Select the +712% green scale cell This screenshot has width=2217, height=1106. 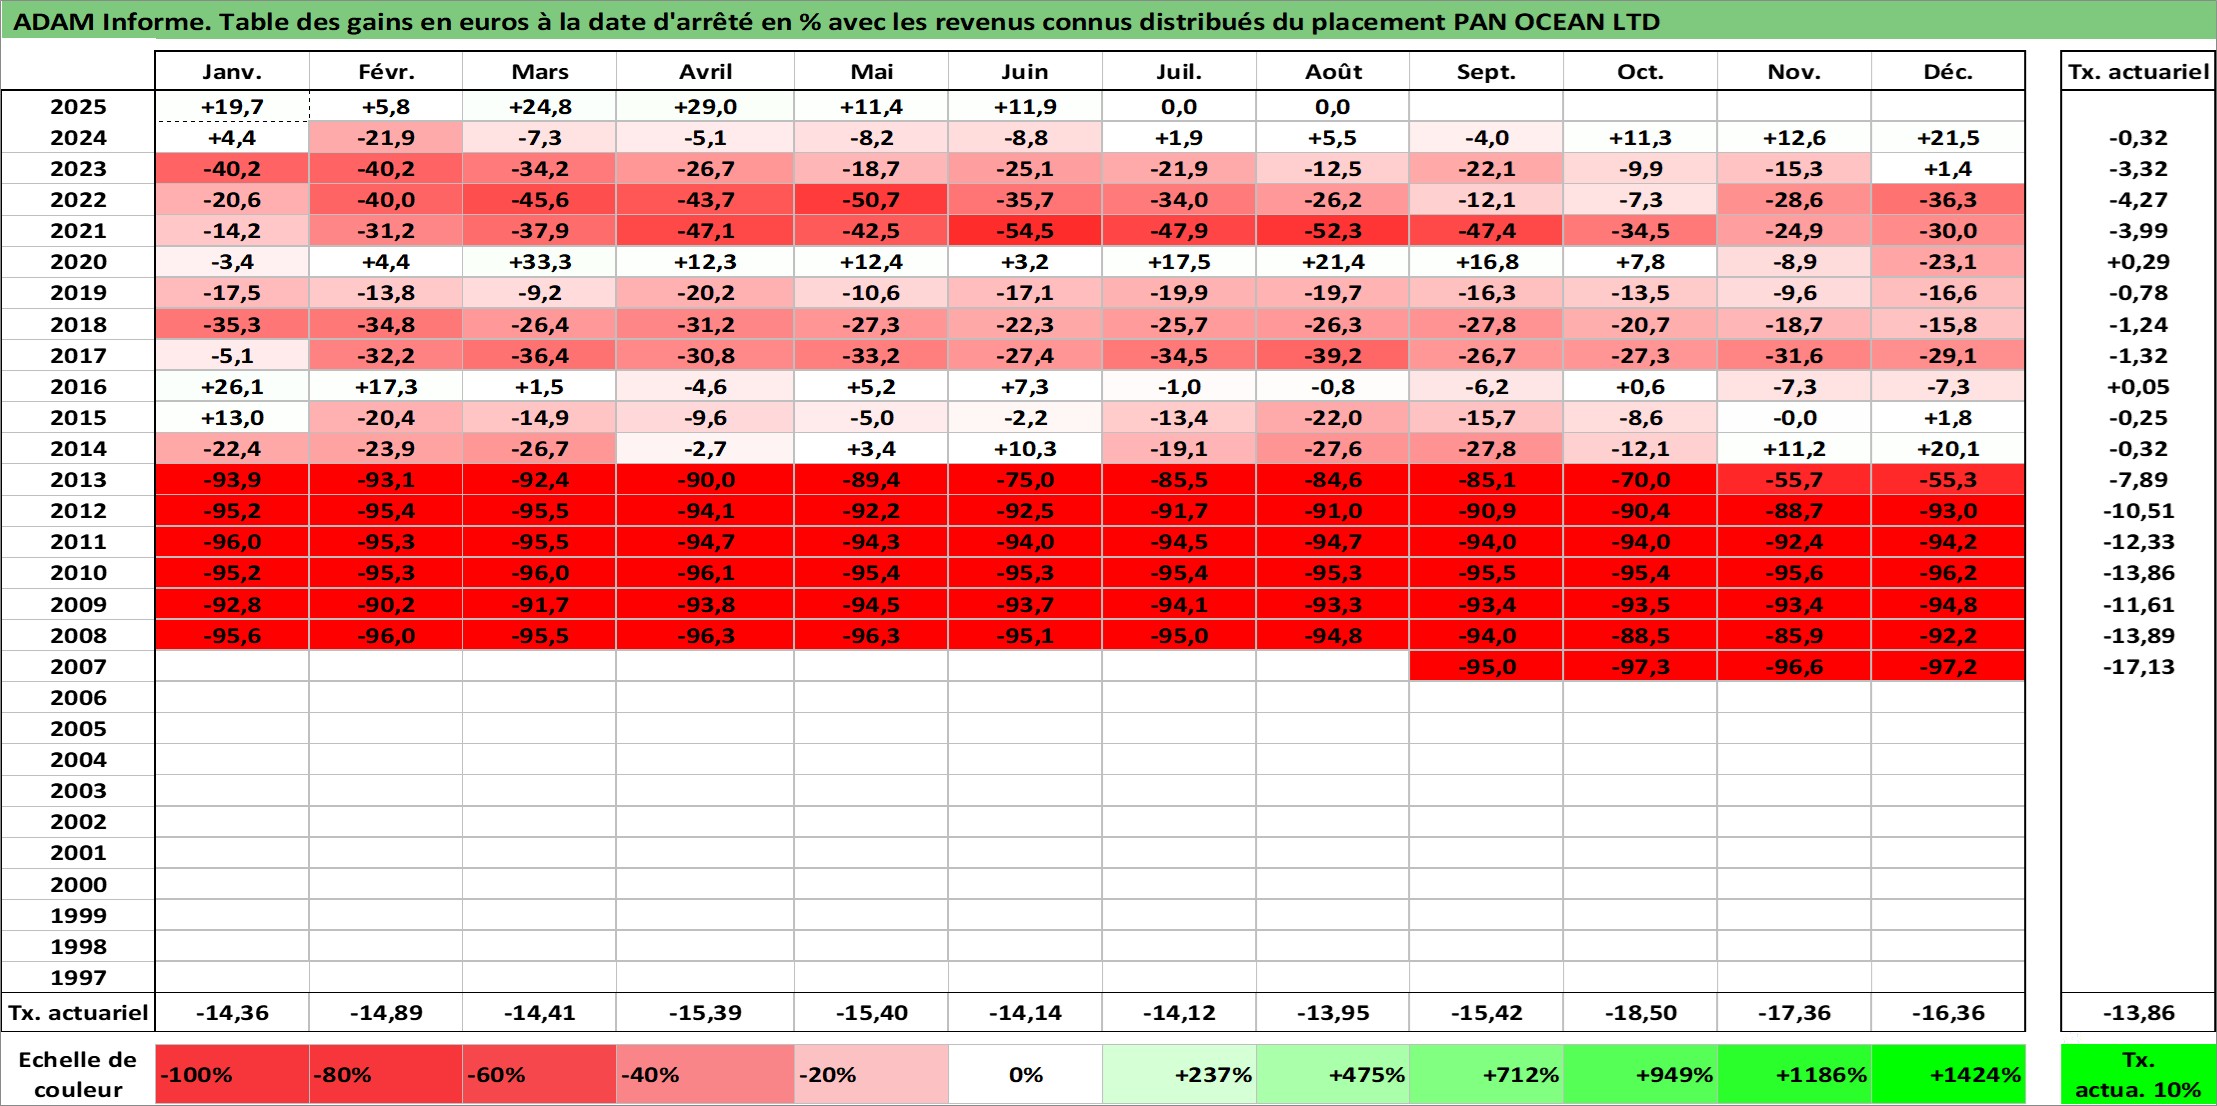[x=1486, y=1075]
